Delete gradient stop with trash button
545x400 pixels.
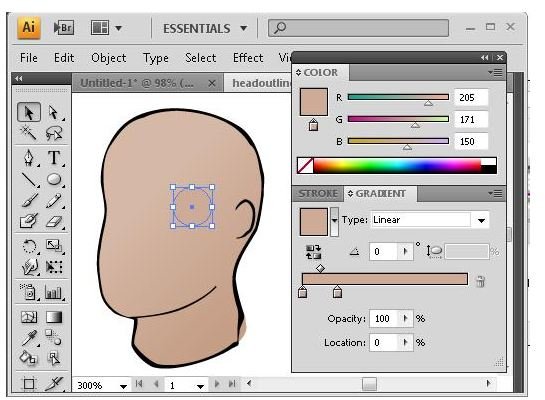[x=480, y=281]
